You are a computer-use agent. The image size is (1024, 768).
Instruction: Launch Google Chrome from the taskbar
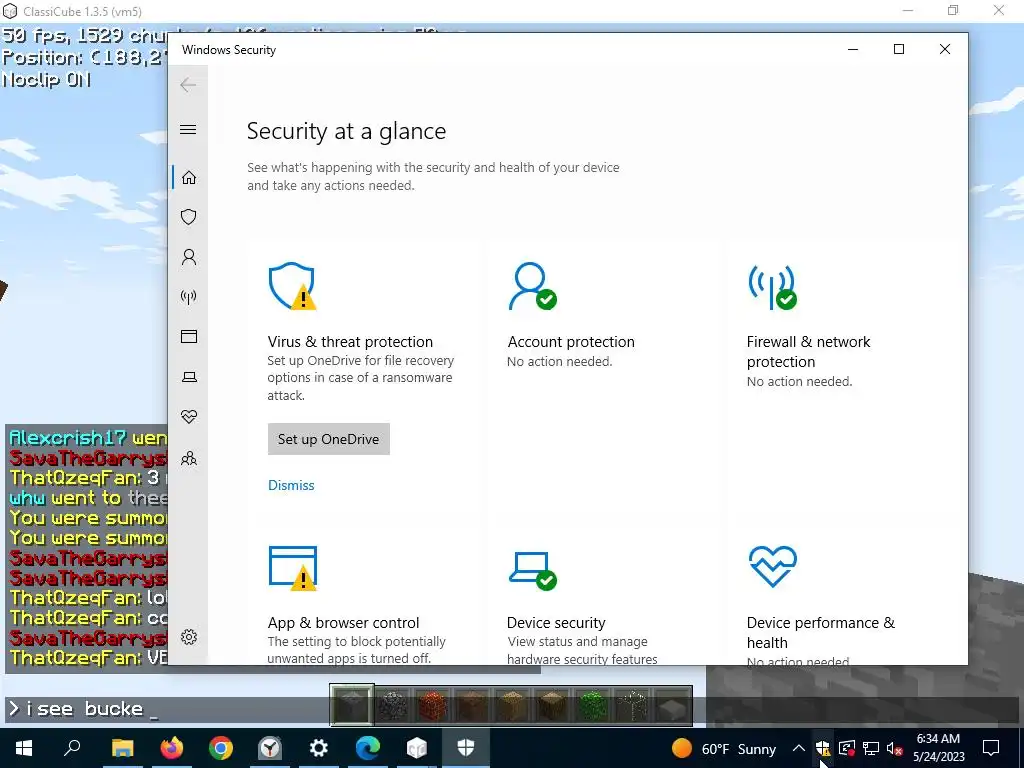221,748
